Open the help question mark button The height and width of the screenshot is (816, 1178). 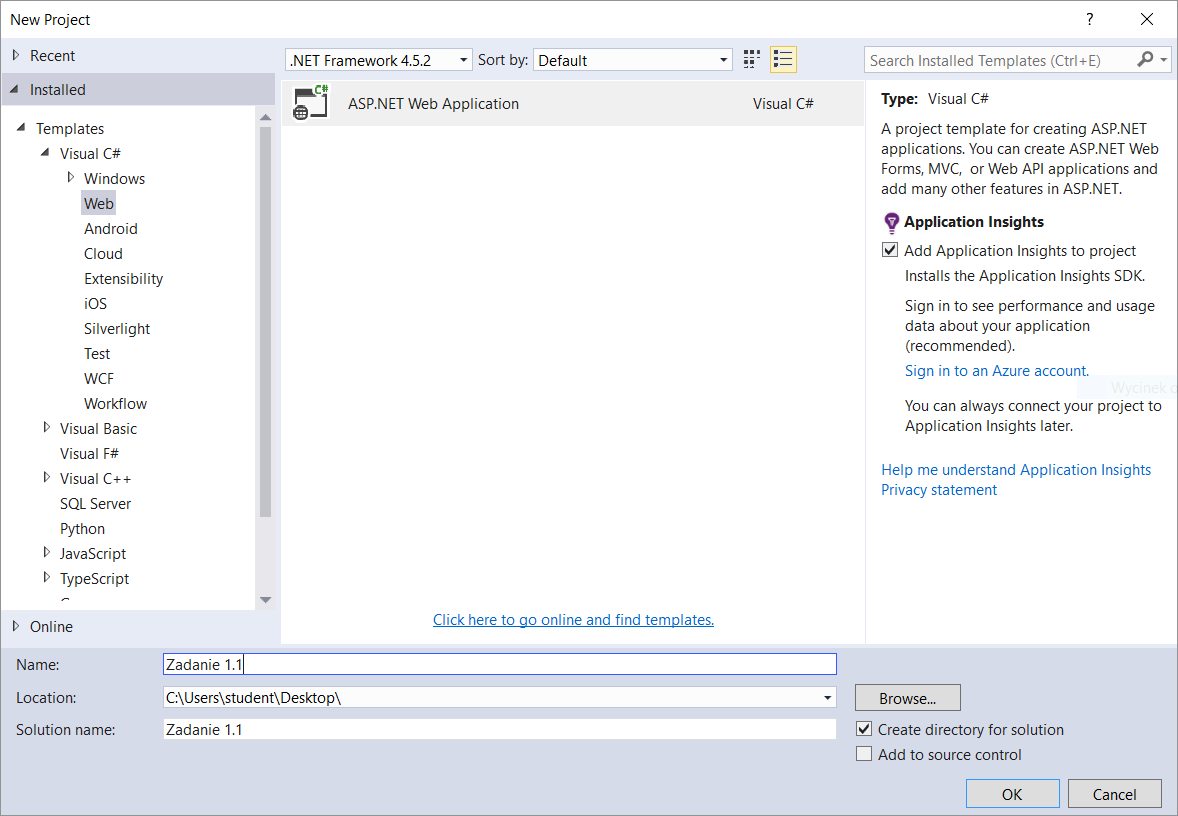1089,20
